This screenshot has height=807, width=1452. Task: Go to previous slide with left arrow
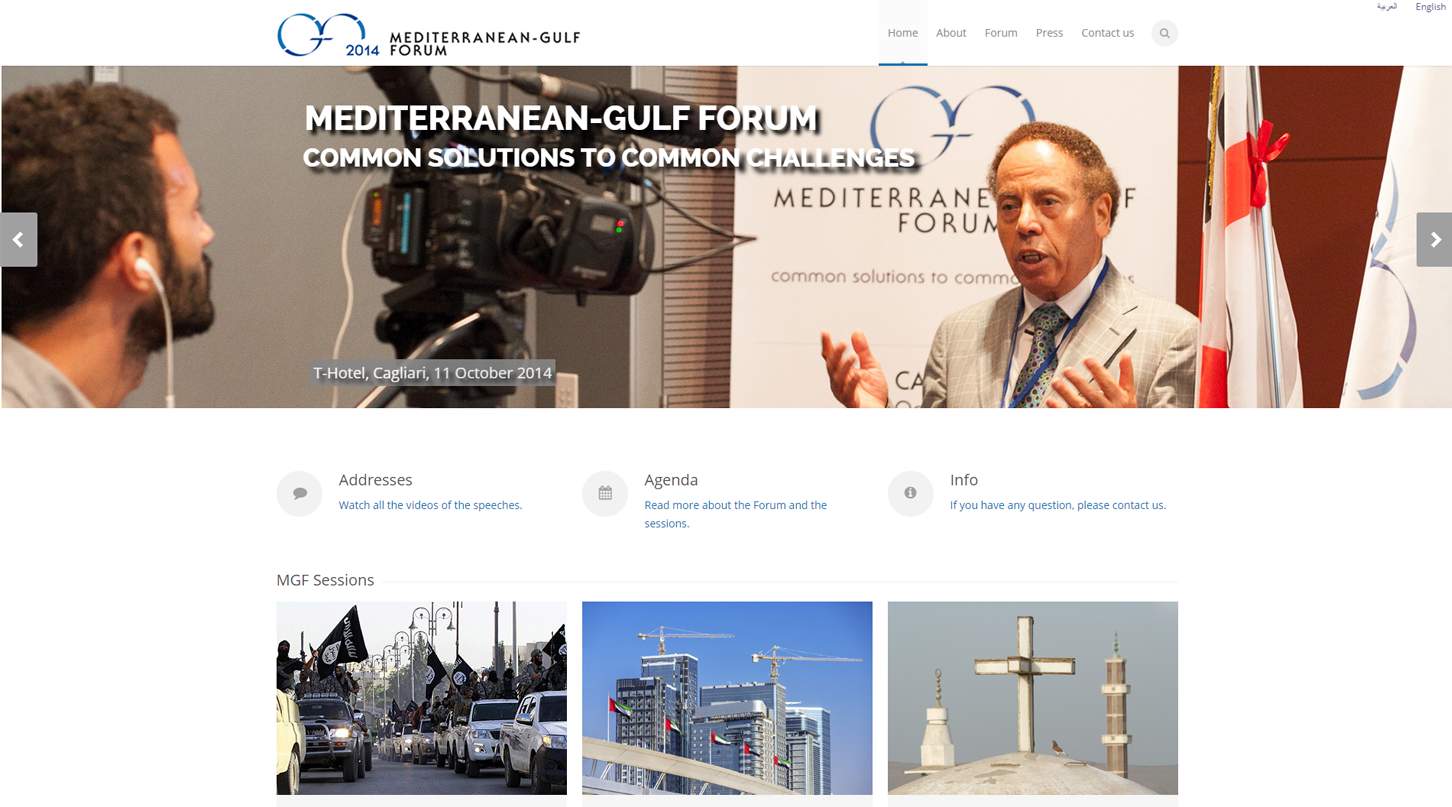pyautogui.click(x=19, y=240)
